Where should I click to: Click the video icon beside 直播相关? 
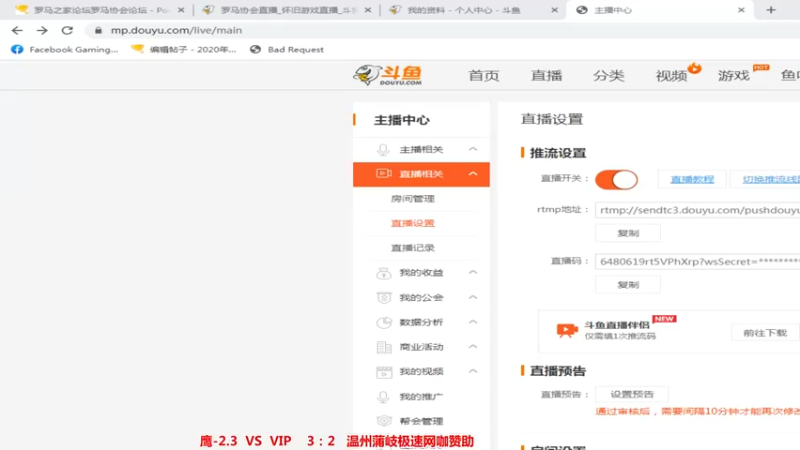click(384, 173)
